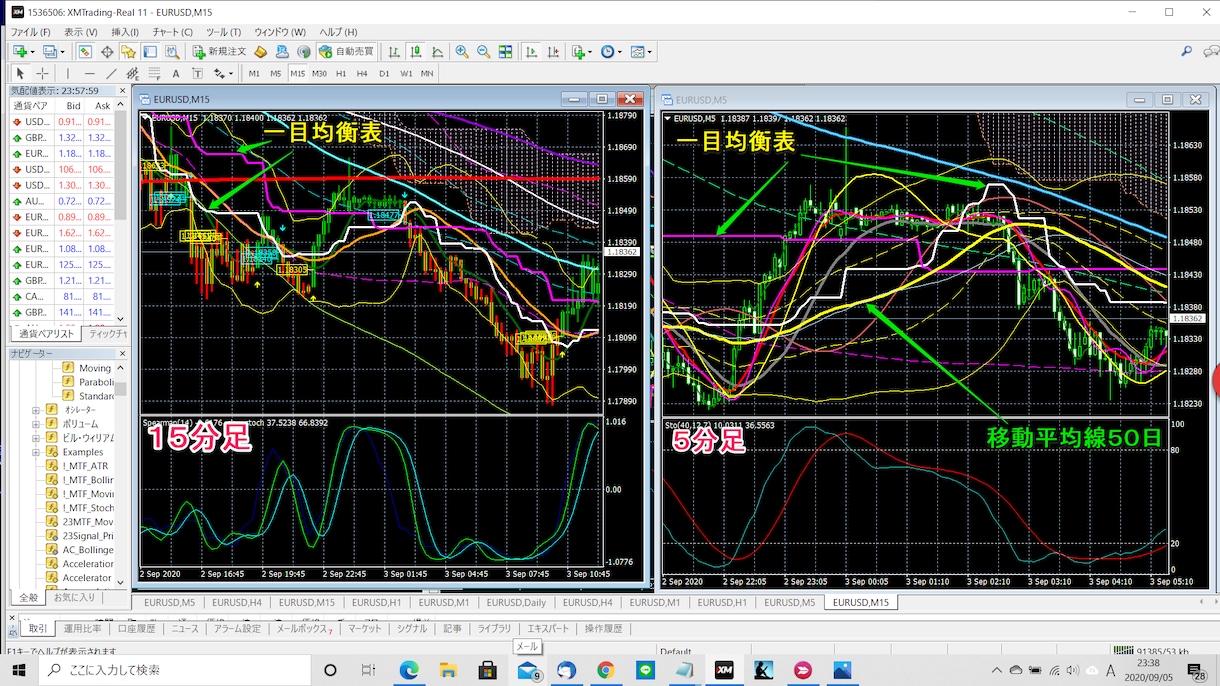1220x686 pixels.
Task: Expand the オシレーター tree node
Action: 36,410
